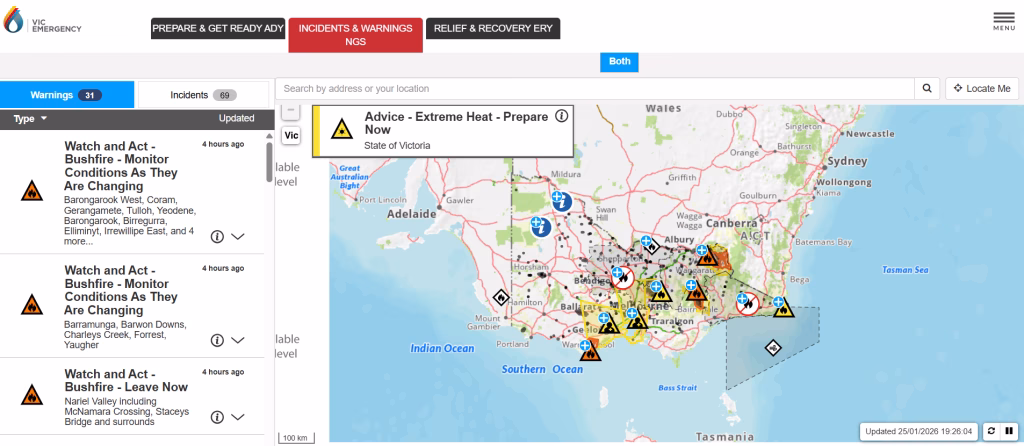Click info icon on Extreme Heat banner
The image size is (1024, 446).
click(x=562, y=116)
